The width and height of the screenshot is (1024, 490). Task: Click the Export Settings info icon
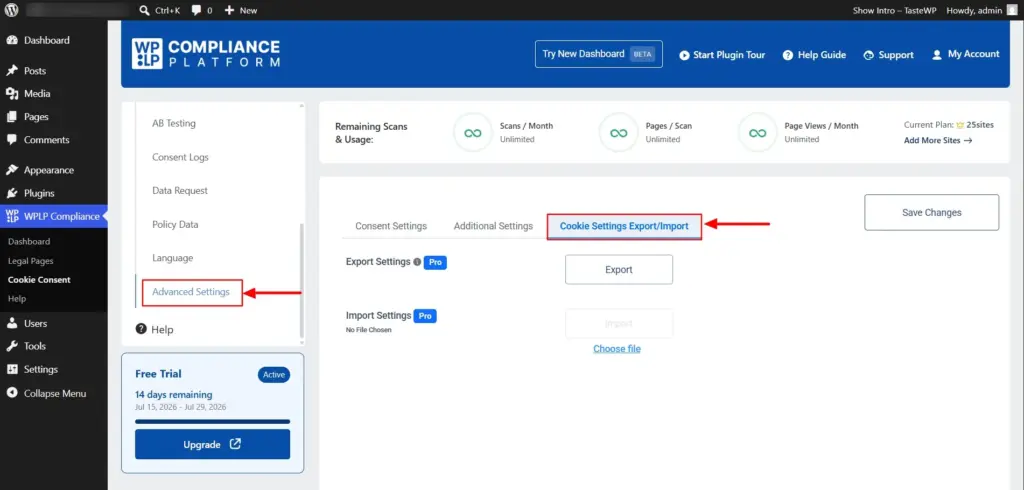(x=417, y=262)
